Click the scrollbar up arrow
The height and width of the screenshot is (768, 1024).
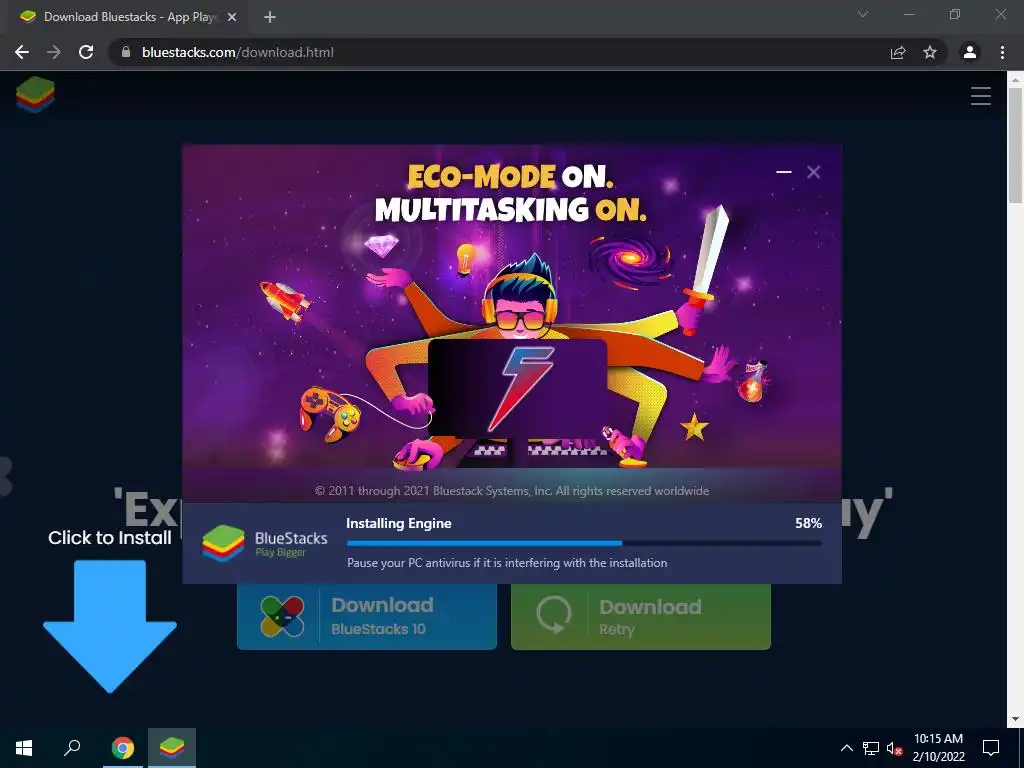tap(1015, 79)
